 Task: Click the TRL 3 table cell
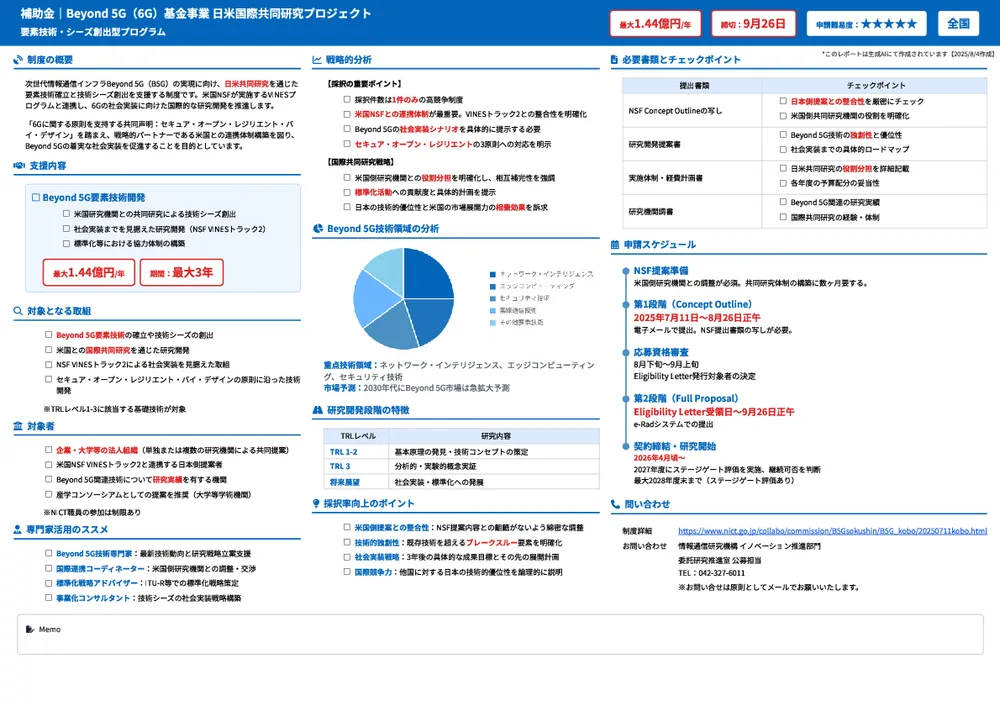point(357,467)
